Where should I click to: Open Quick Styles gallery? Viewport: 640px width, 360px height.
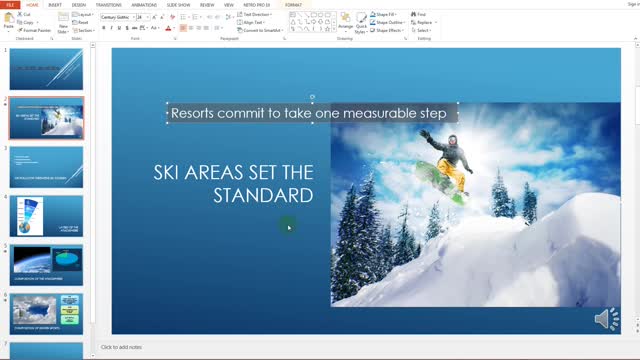pyautogui.click(x=361, y=23)
